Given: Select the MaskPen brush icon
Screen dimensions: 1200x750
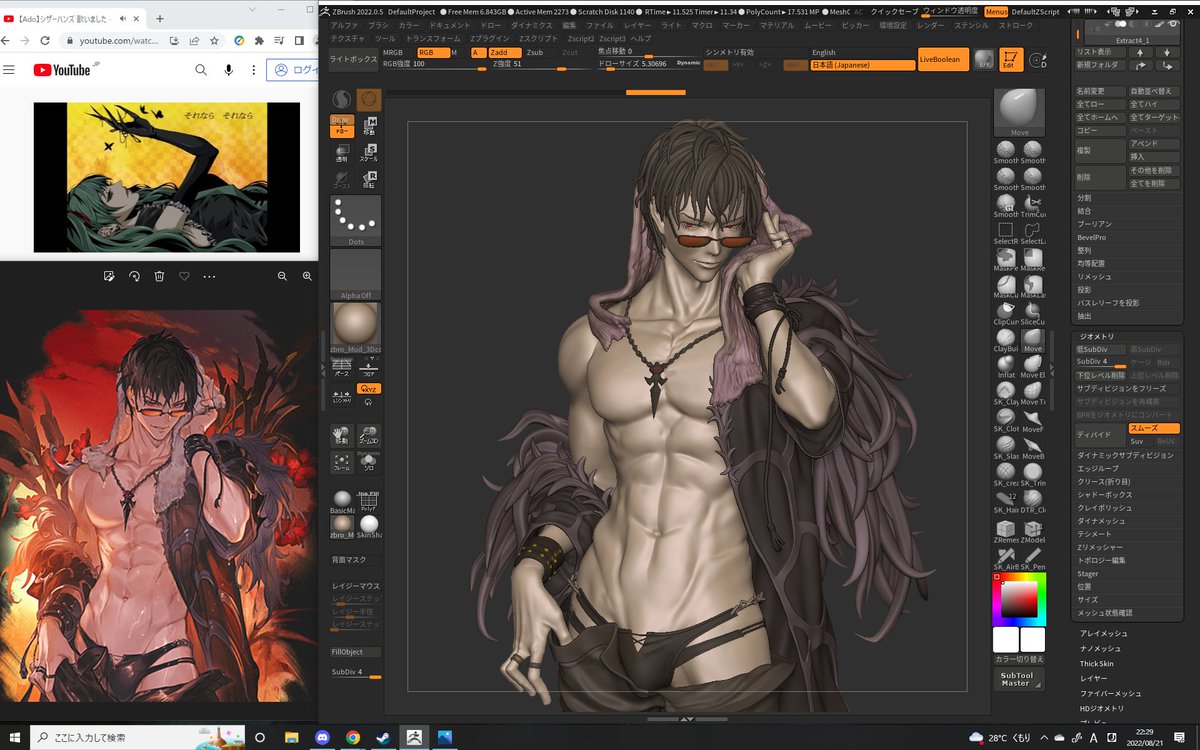Looking at the screenshot, I should [x=1006, y=260].
